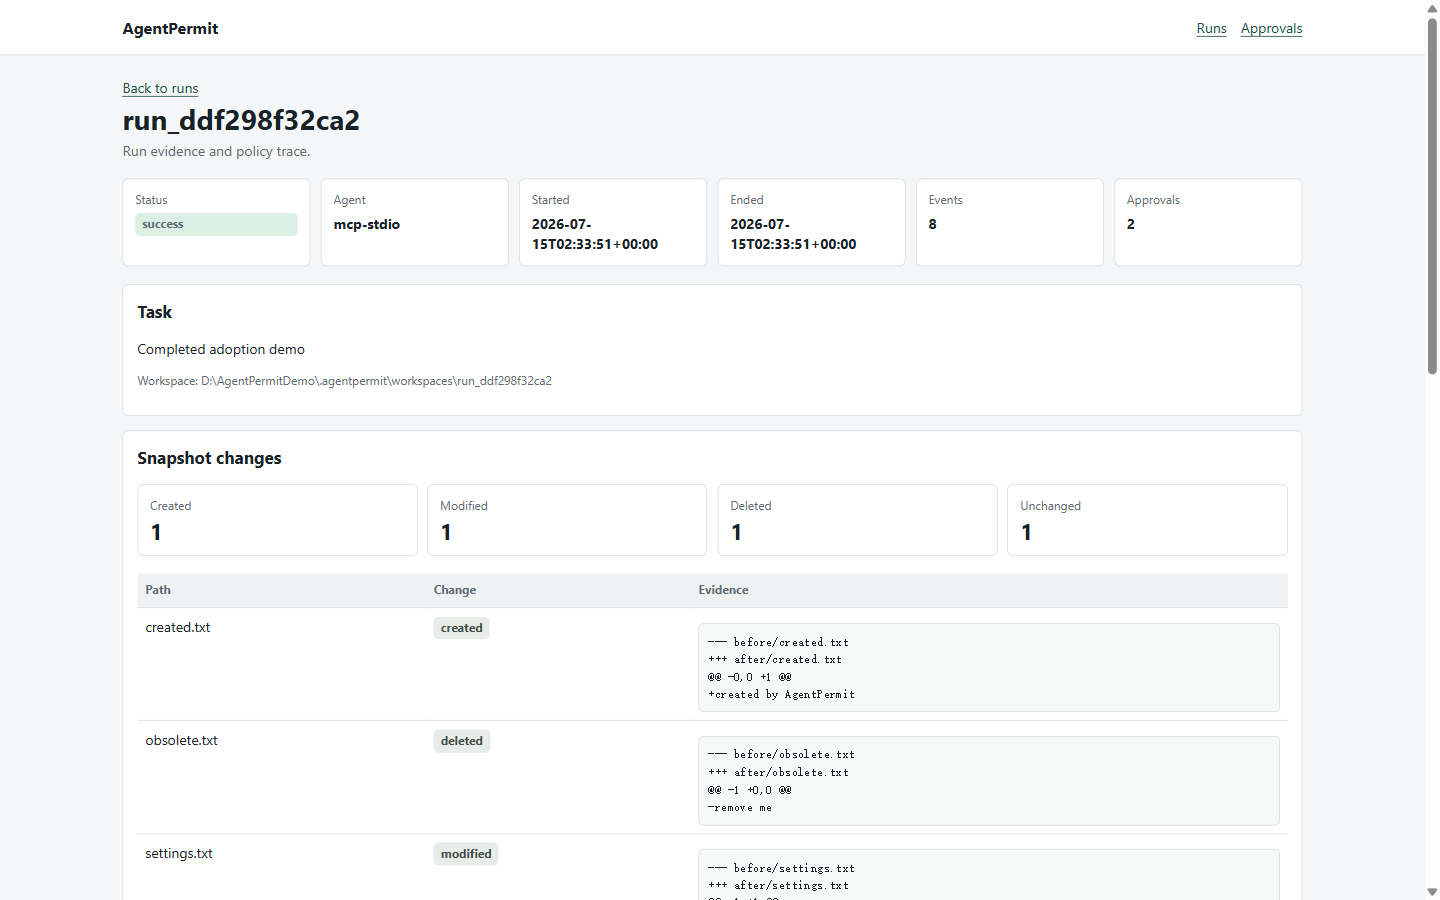Image resolution: width=1440 pixels, height=900 pixels.
Task: Click the 'Task' section heading
Action: [x=154, y=312]
